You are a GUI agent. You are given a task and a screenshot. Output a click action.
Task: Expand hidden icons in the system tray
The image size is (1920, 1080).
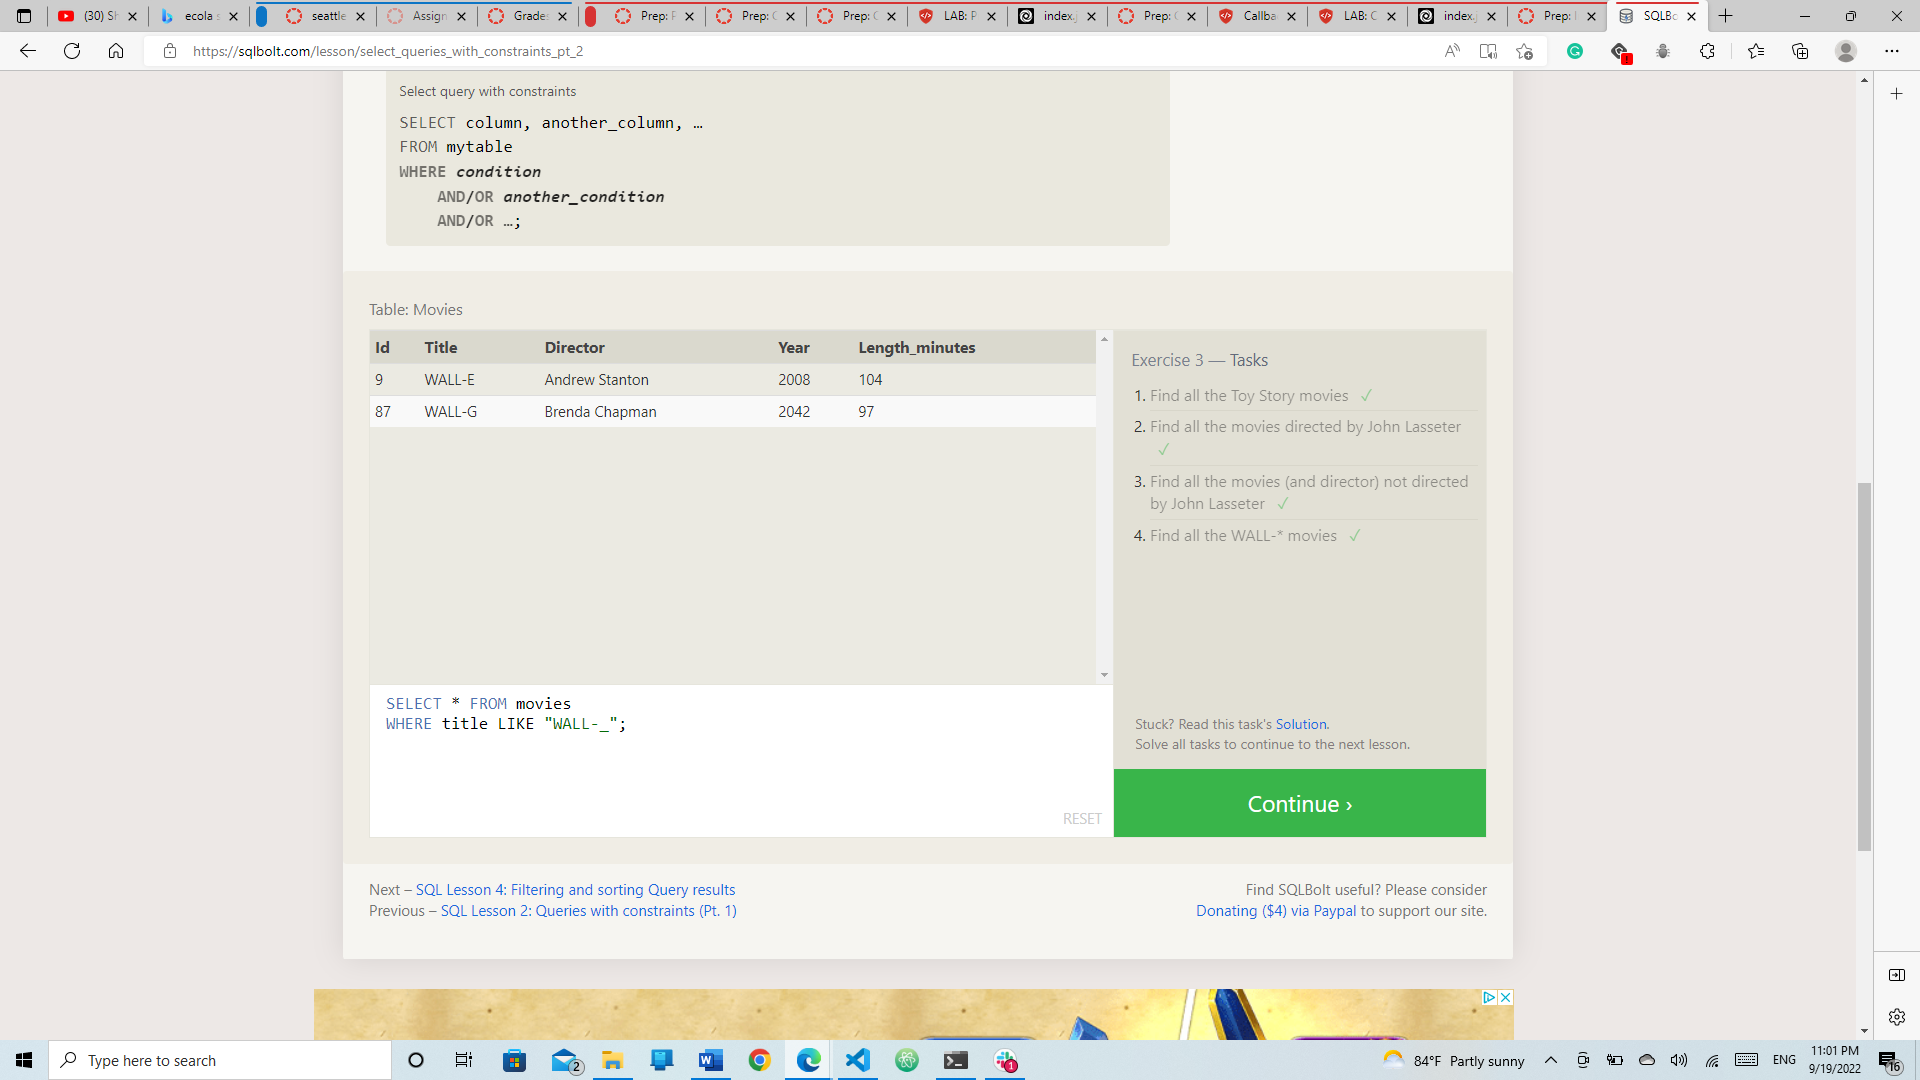pyautogui.click(x=1551, y=1060)
